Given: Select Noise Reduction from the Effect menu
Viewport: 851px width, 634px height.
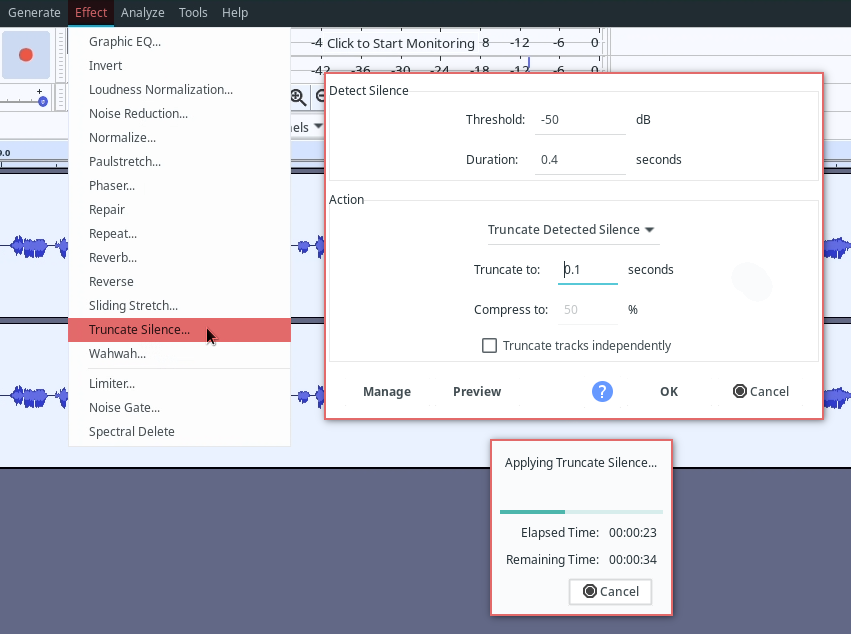Looking at the screenshot, I should point(138,114).
